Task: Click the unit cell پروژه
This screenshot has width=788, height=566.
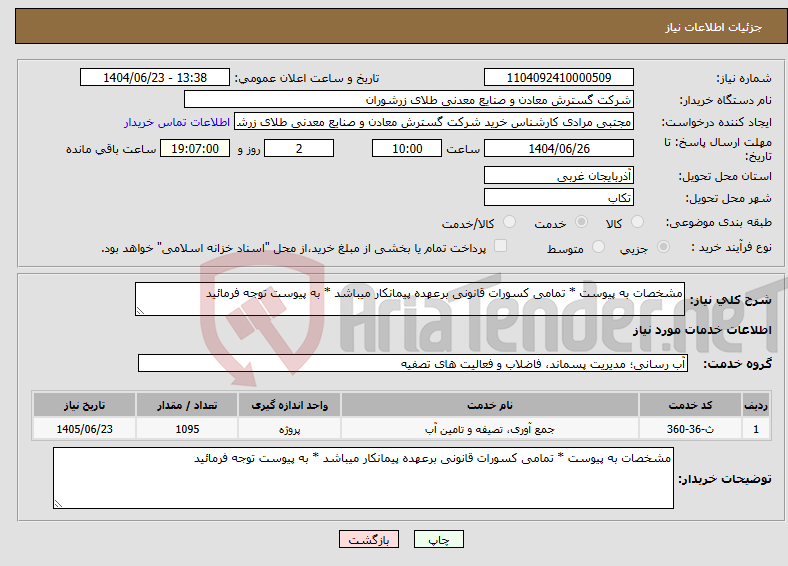Action: click(x=289, y=429)
